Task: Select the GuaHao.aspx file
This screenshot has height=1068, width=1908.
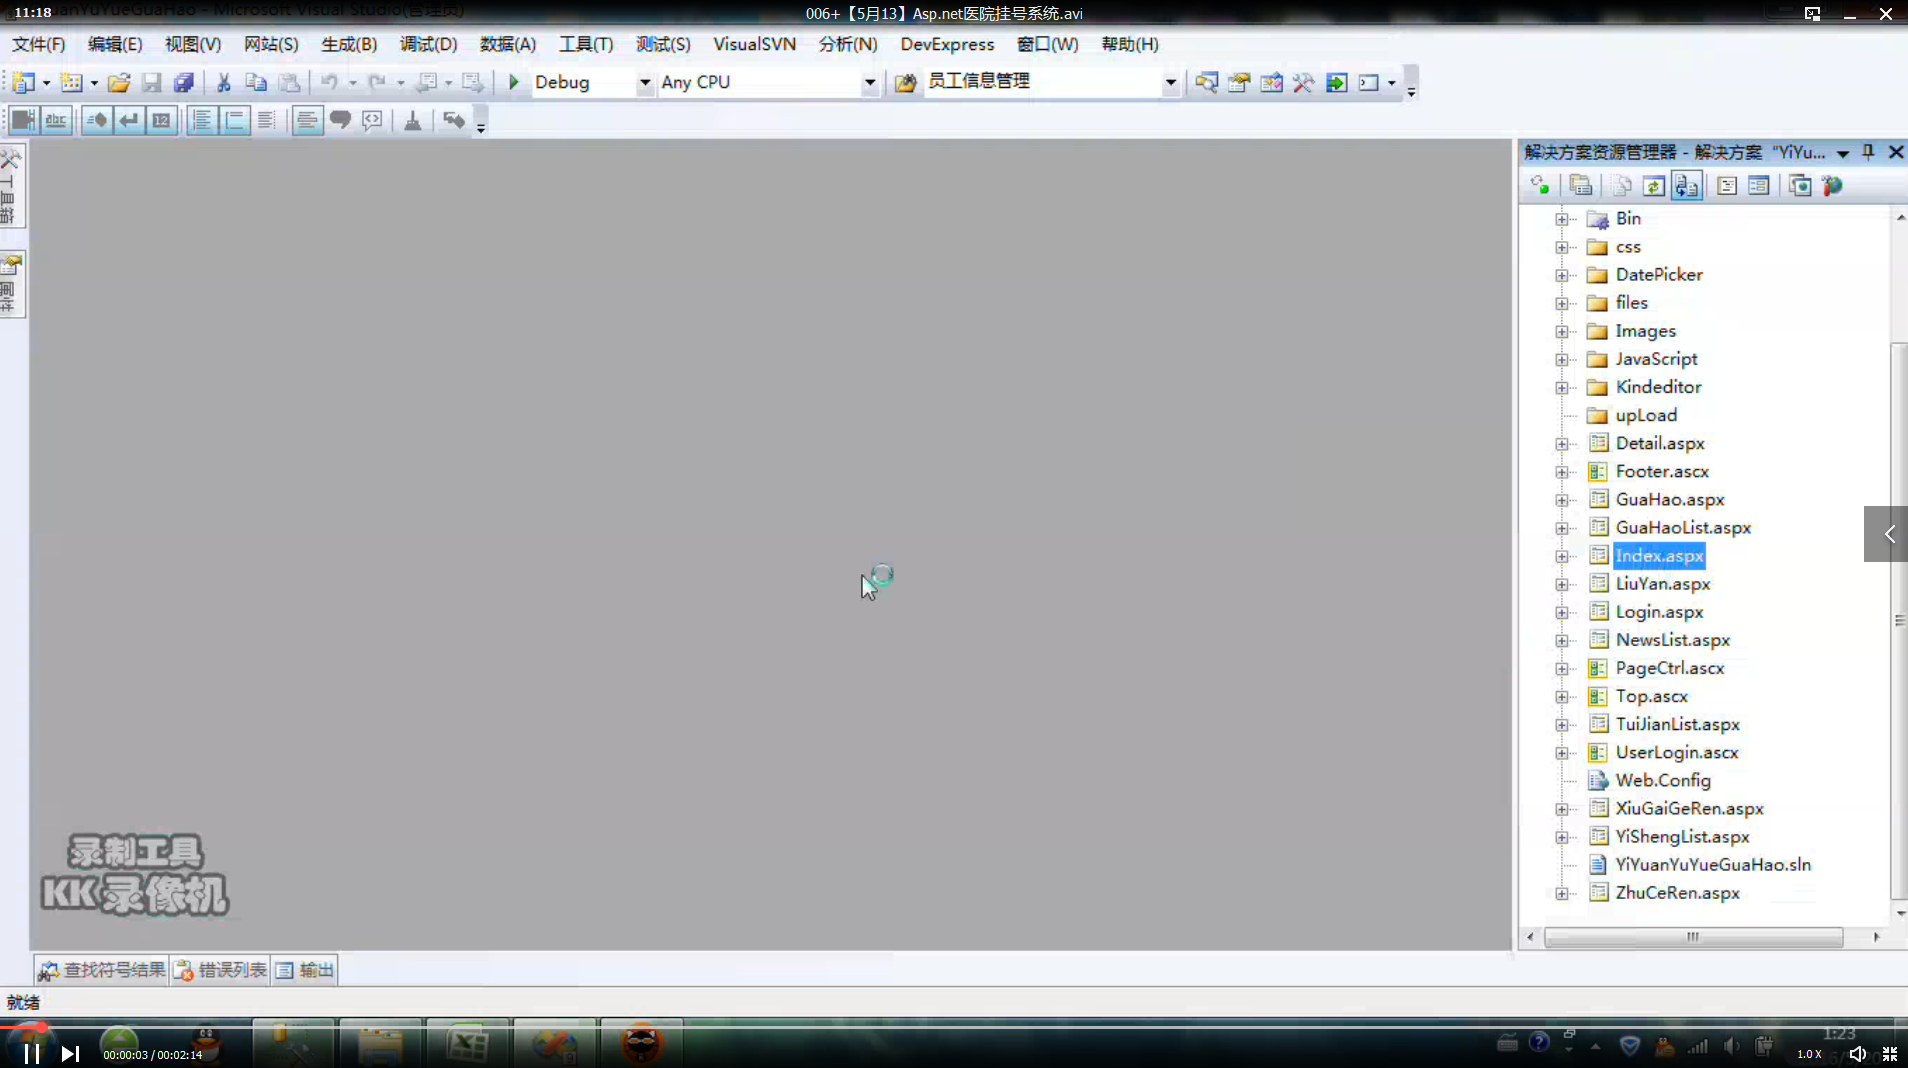Action: click(1669, 499)
